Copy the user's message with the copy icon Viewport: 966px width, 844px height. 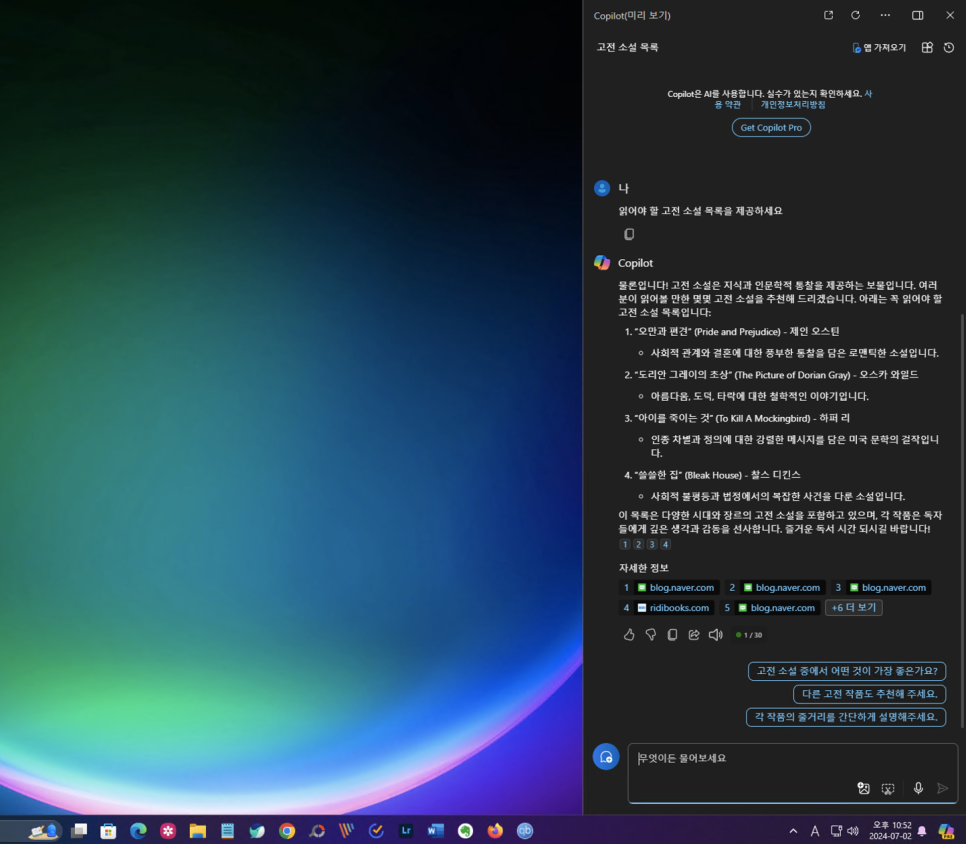[628, 234]
